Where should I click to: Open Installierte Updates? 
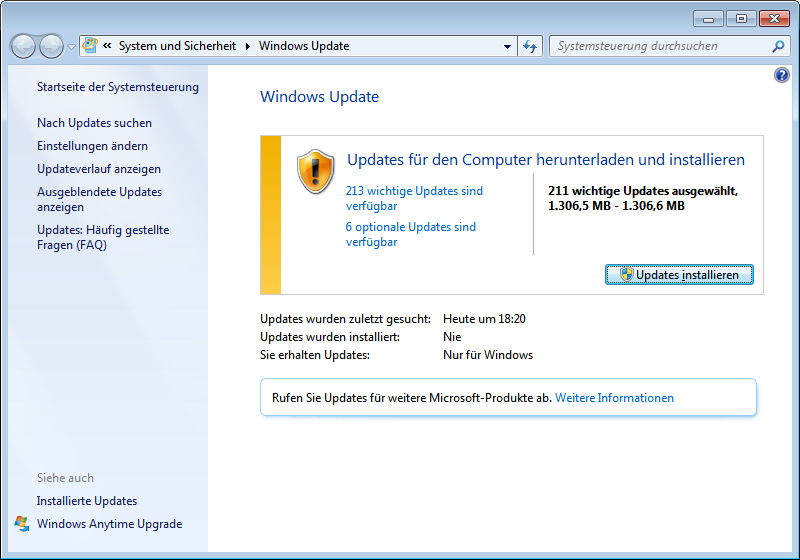click(87, 501)
